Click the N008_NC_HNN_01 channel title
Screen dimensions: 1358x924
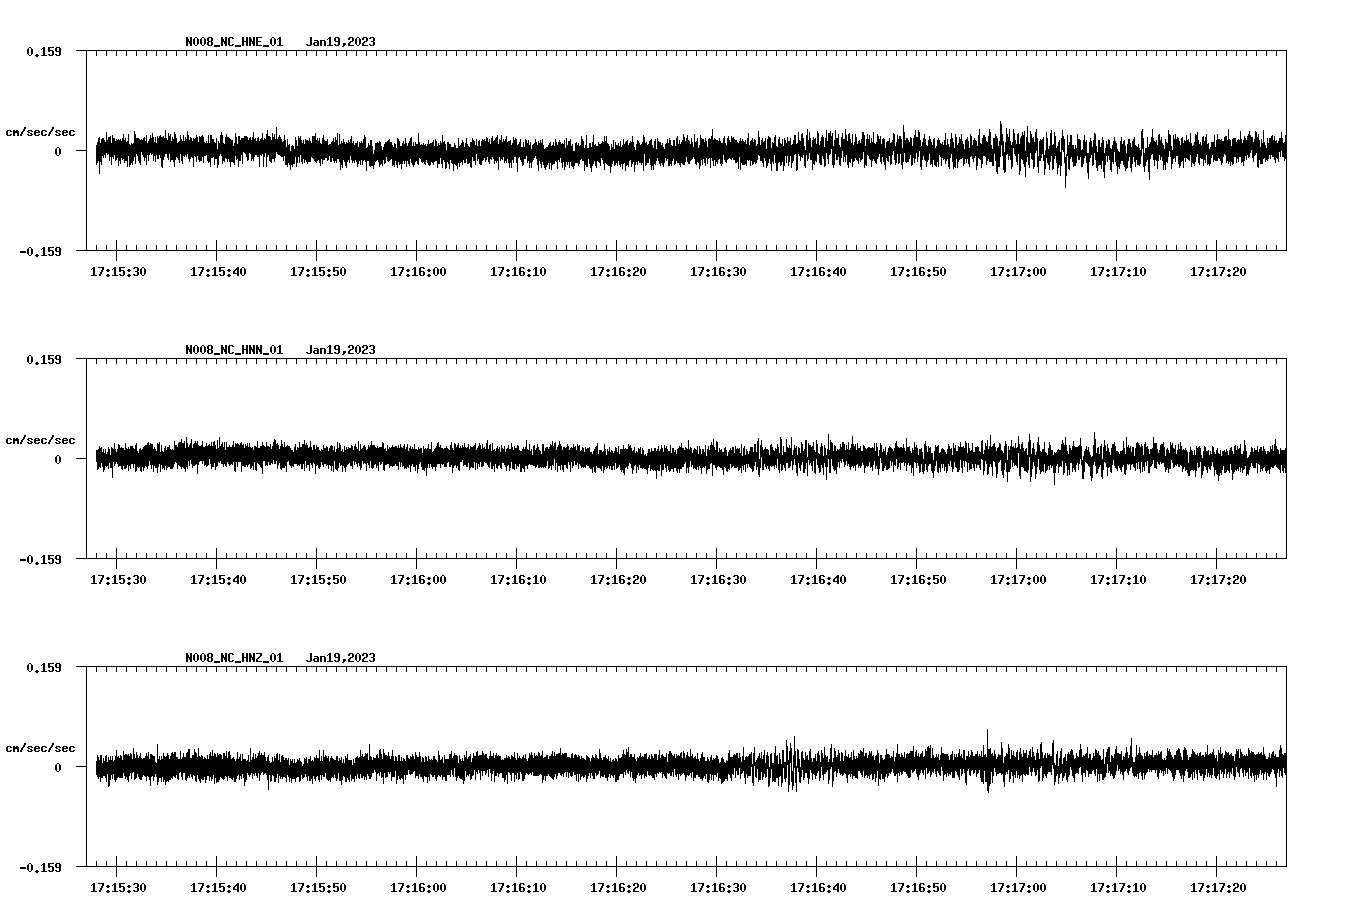tap(234, 350)
